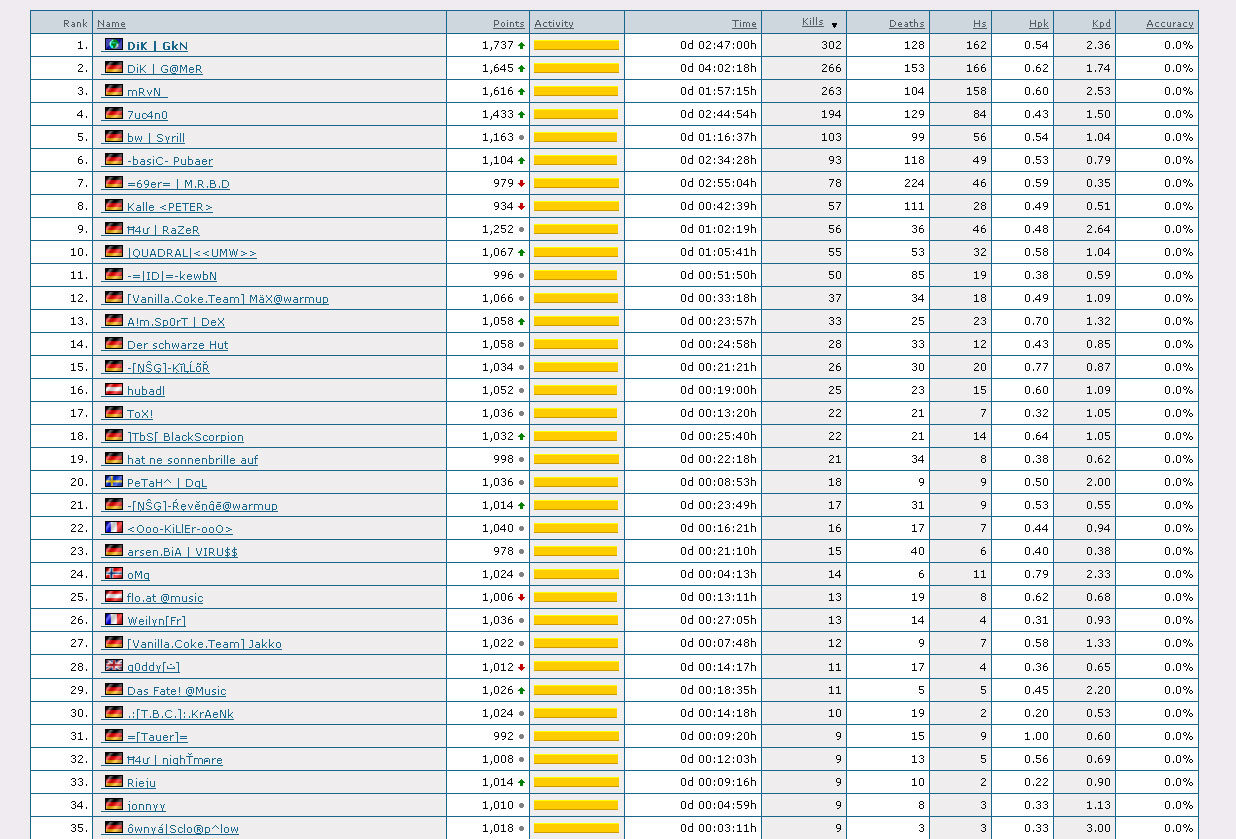The height and width of the screenshot is (839, 1236).
Task: Click the French flag next to Weilyn[Fr]
Action: (114, 620)
